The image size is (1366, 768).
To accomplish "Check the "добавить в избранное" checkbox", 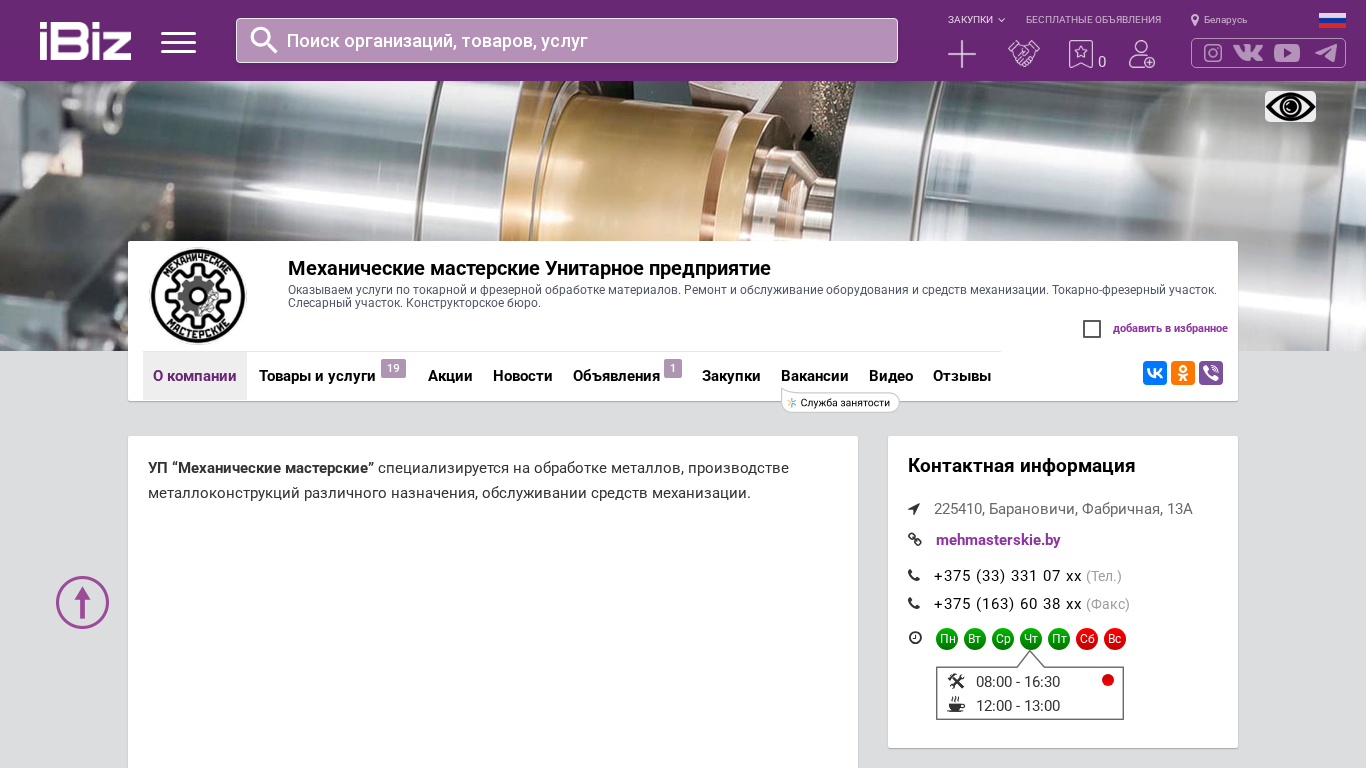I will click(1092, 329).
